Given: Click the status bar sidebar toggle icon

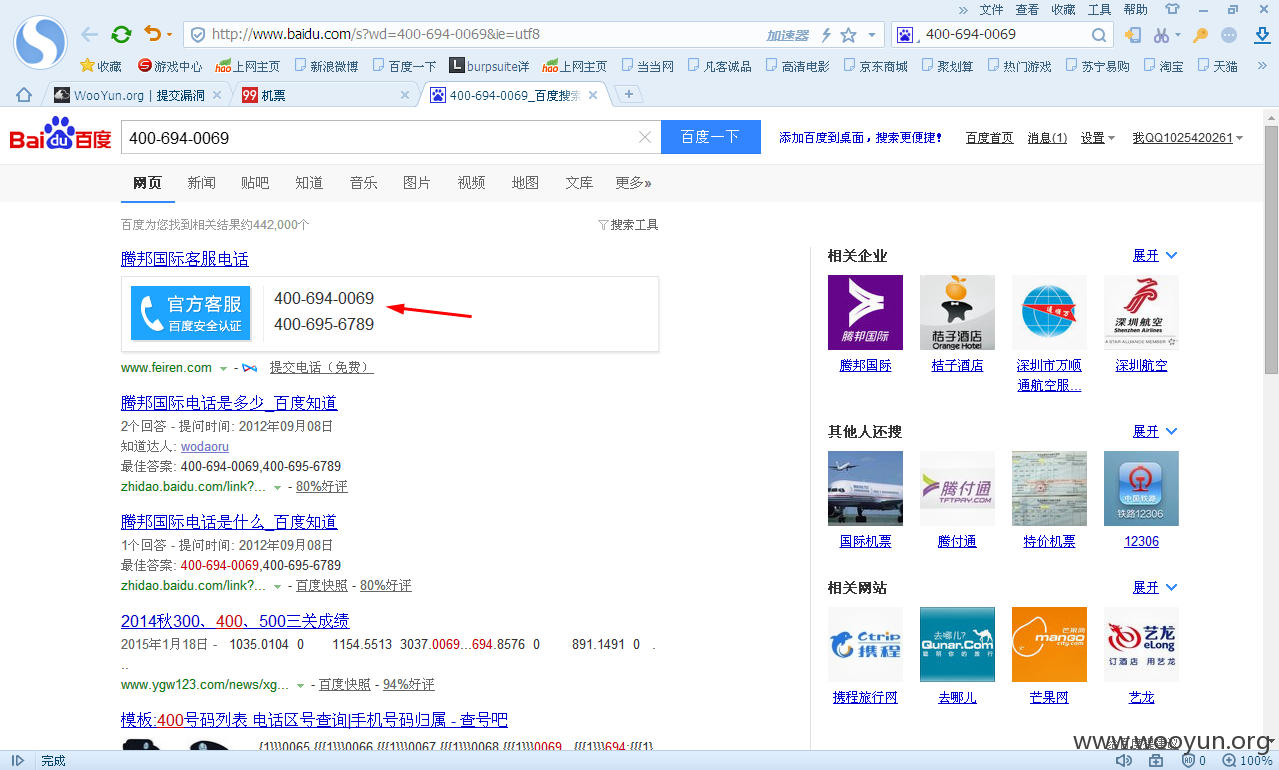Looking at the screenshot, I should point(18,760).
